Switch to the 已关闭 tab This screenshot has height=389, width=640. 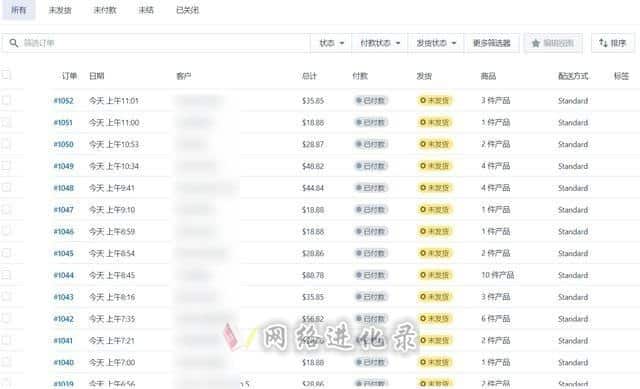coord(187,10)
